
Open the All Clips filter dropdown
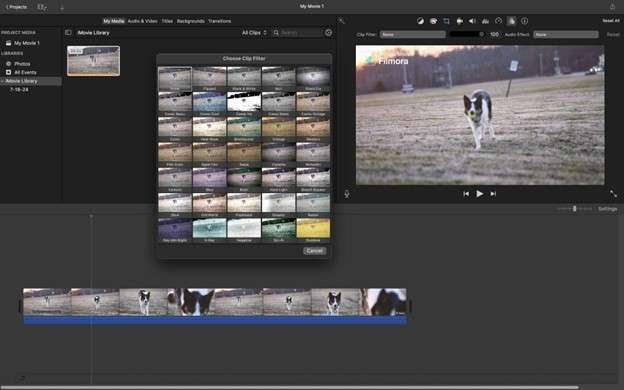(x=254, y=33)
